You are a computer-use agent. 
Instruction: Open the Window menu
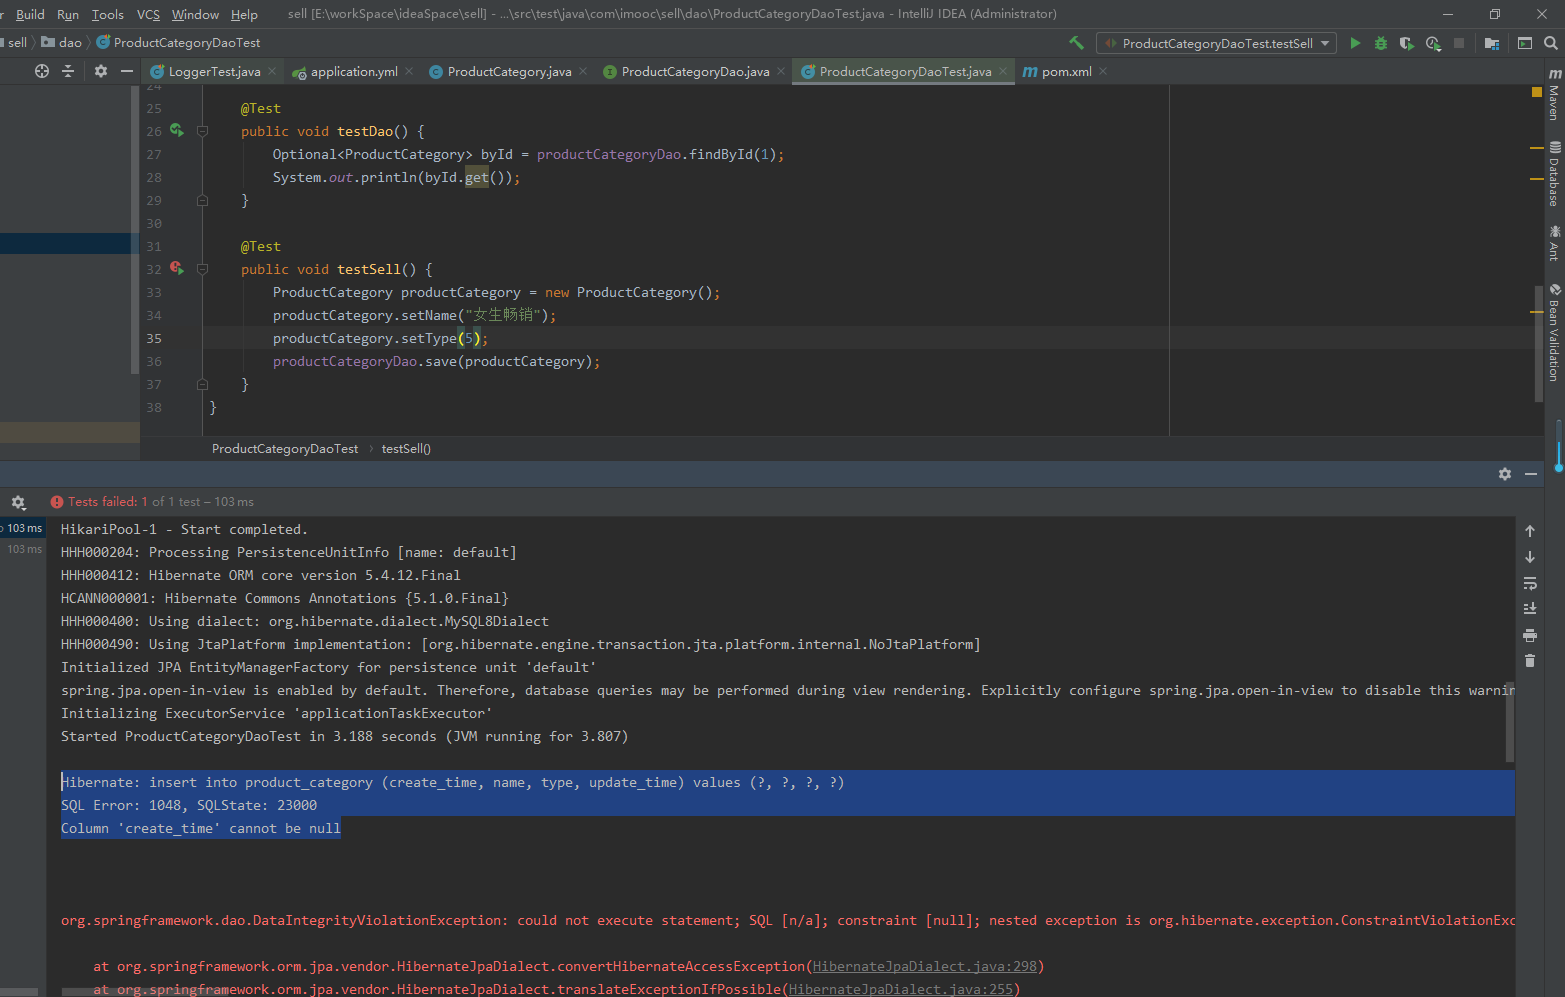tap(195, 14)
